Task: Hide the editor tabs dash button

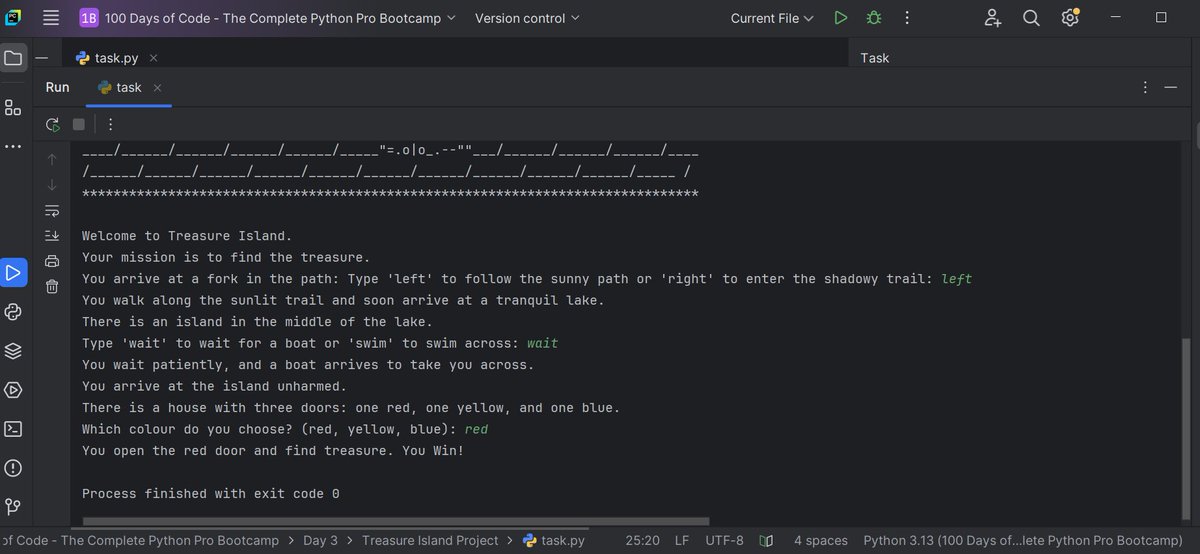Action: (x=41, y=58)
